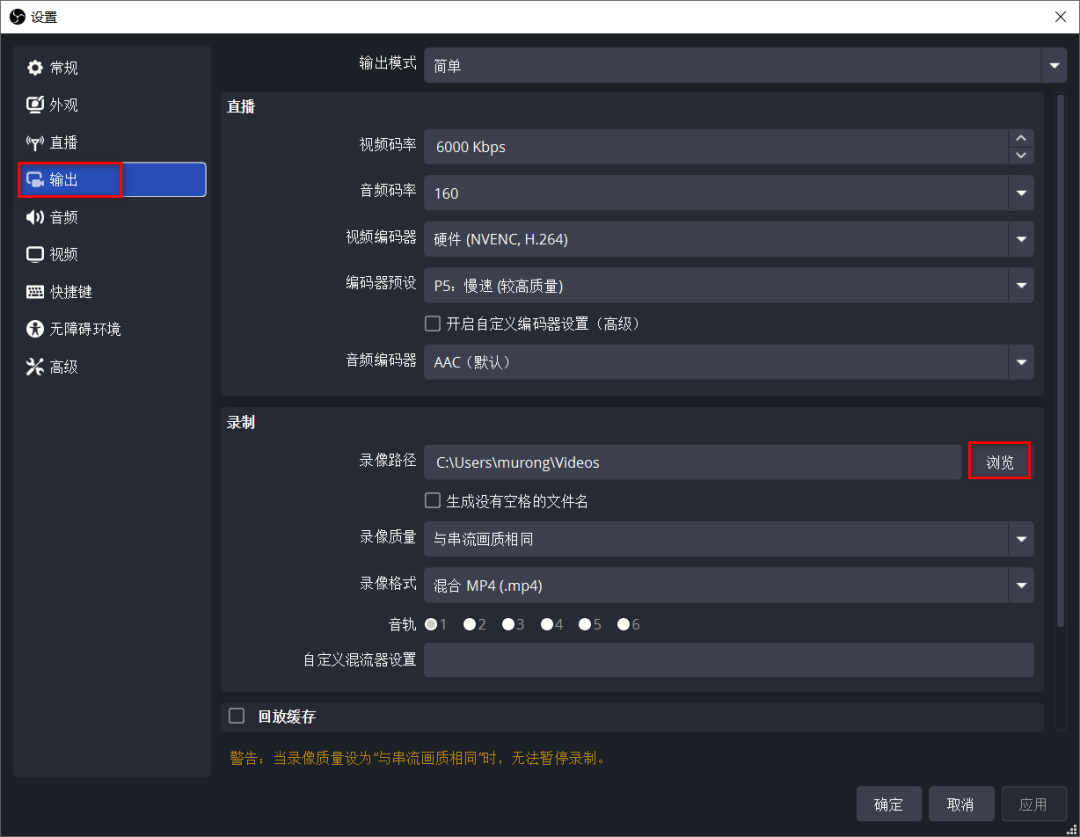Image resolution: width=1080 pixels, height=837 pixels.
Task: Expand the 视频编码器 dropdown list
Action: pos(1021,239)
